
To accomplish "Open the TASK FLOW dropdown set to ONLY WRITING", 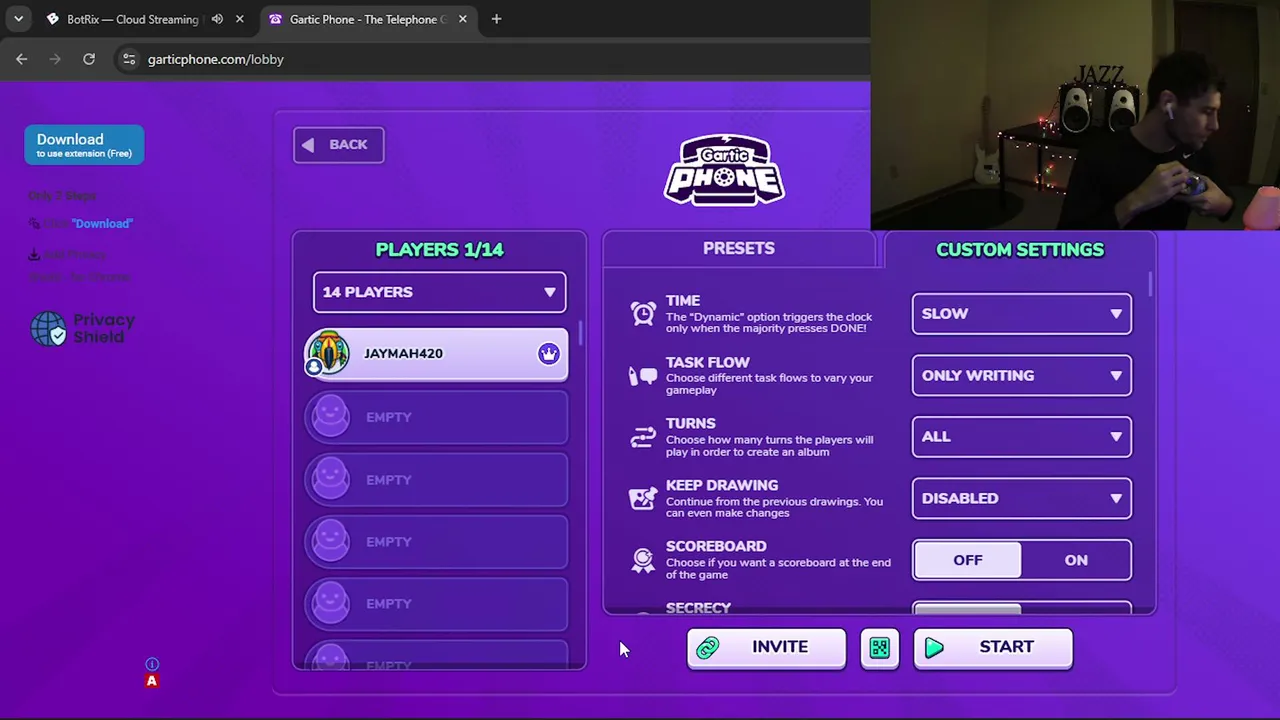I will click(x=1021, y=375).
